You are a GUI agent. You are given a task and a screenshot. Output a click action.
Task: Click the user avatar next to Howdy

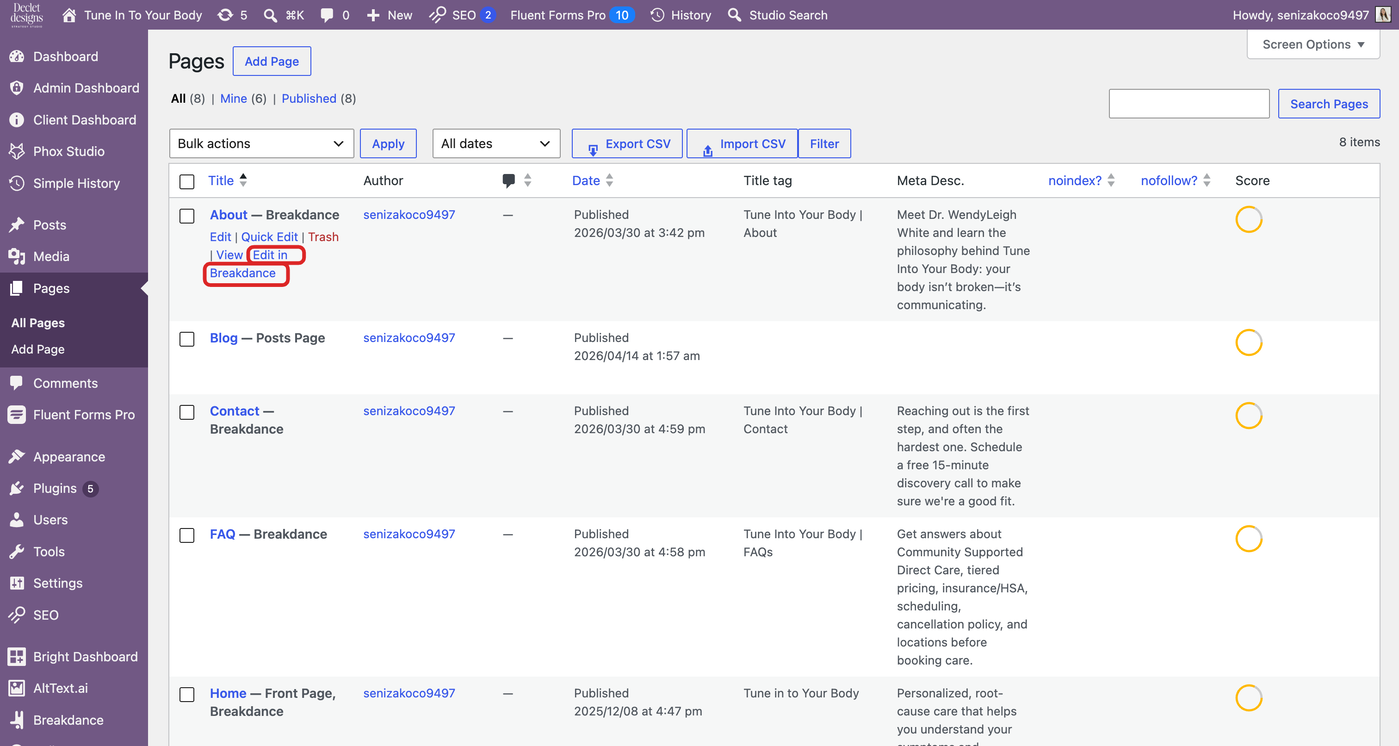[x=1386, y=15]
